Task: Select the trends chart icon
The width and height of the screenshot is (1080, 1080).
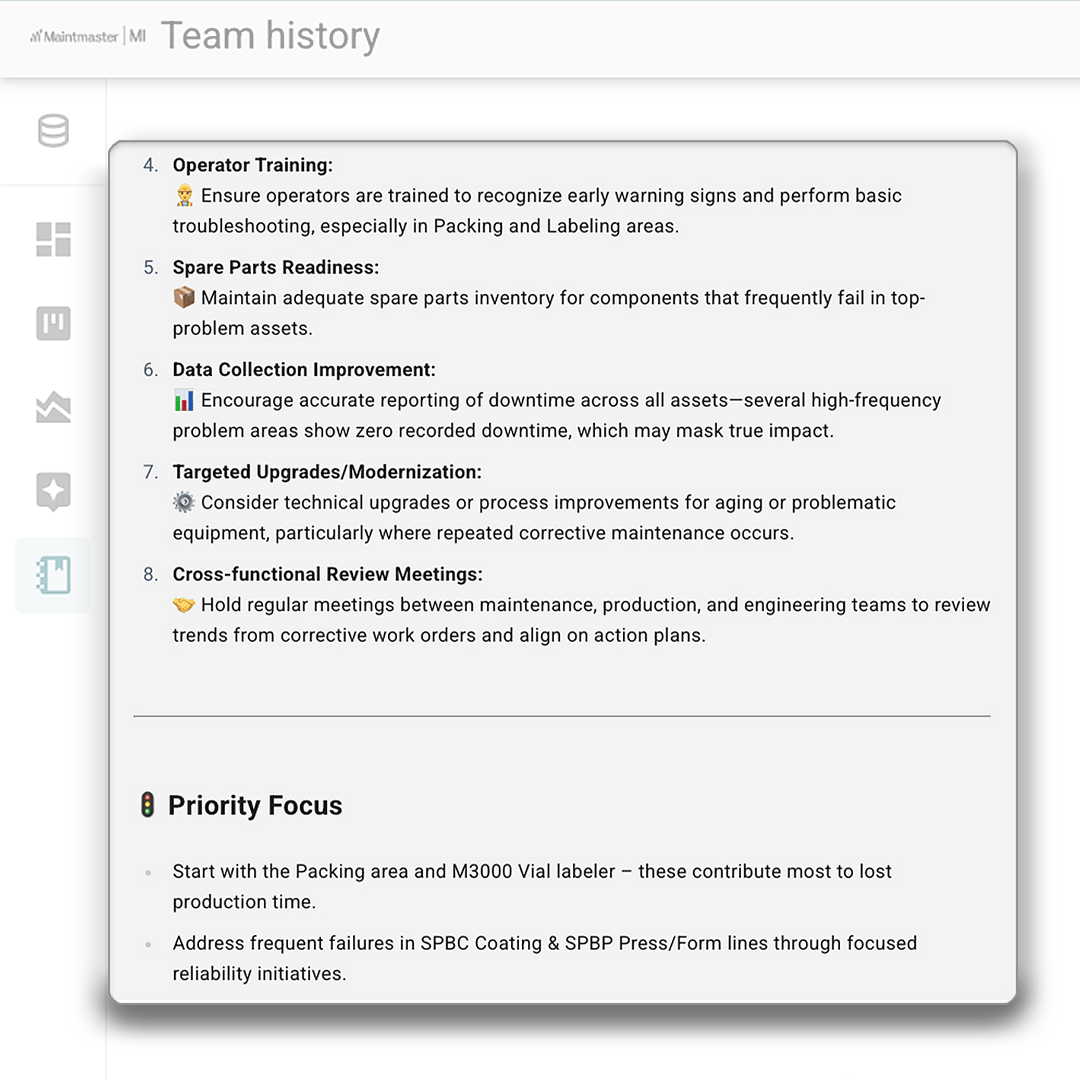Action: [53, 407]
